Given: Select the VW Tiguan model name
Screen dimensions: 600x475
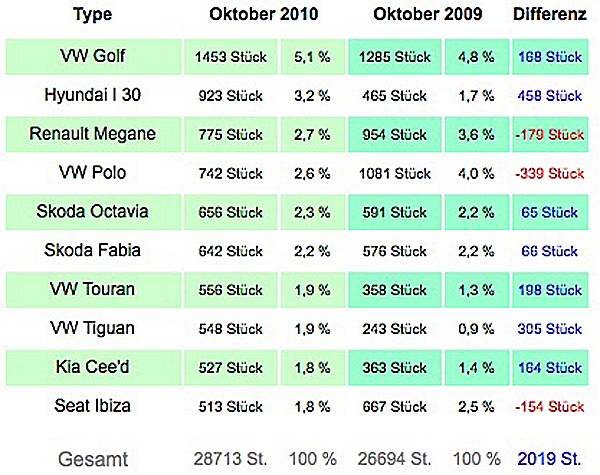Looking at the screenshot, I should click(93, 328).
